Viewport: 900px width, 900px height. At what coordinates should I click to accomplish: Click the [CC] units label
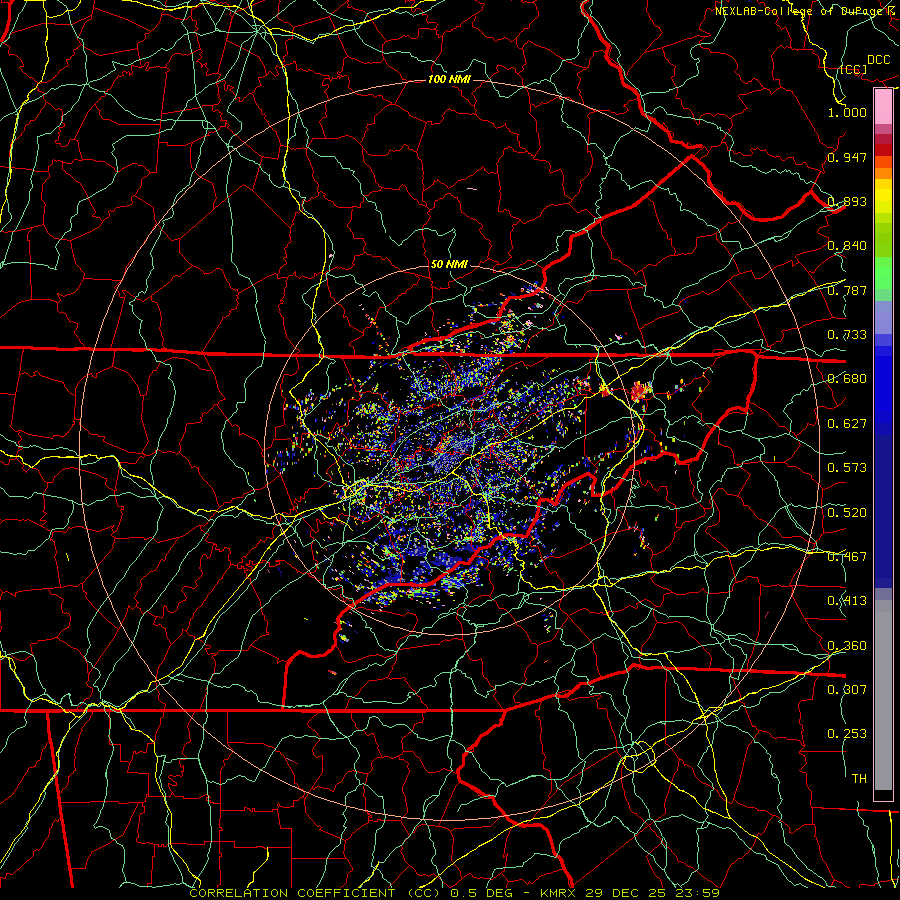pos(854,69)
